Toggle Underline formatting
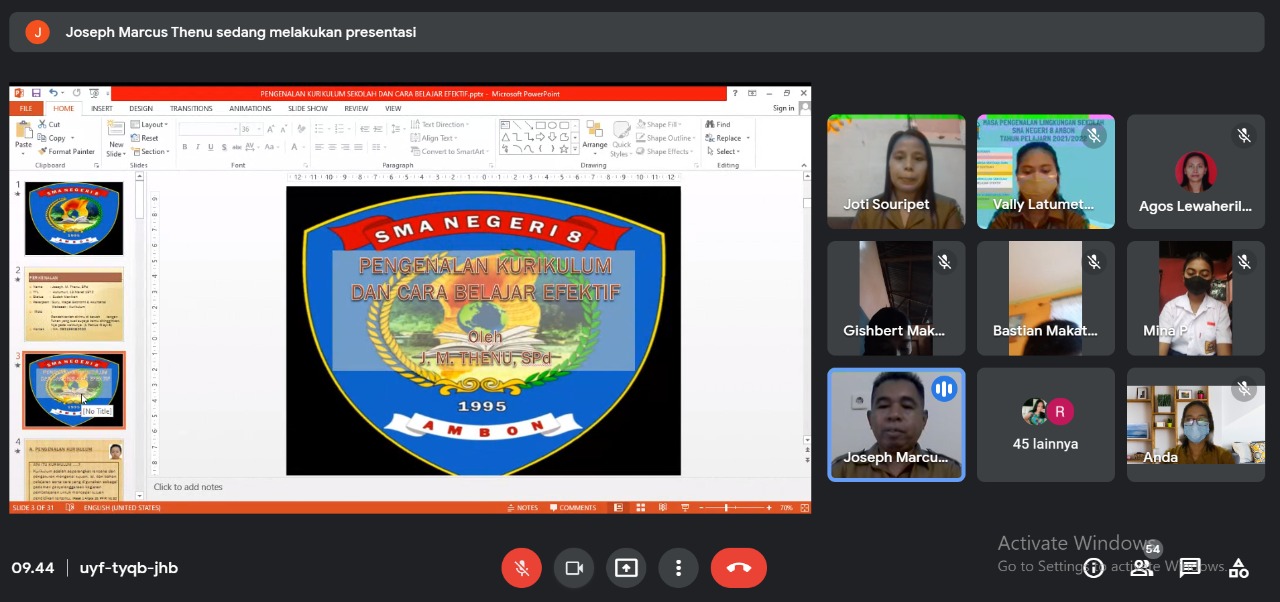The width and height of the screenshot is (1280, 602). 211,147
